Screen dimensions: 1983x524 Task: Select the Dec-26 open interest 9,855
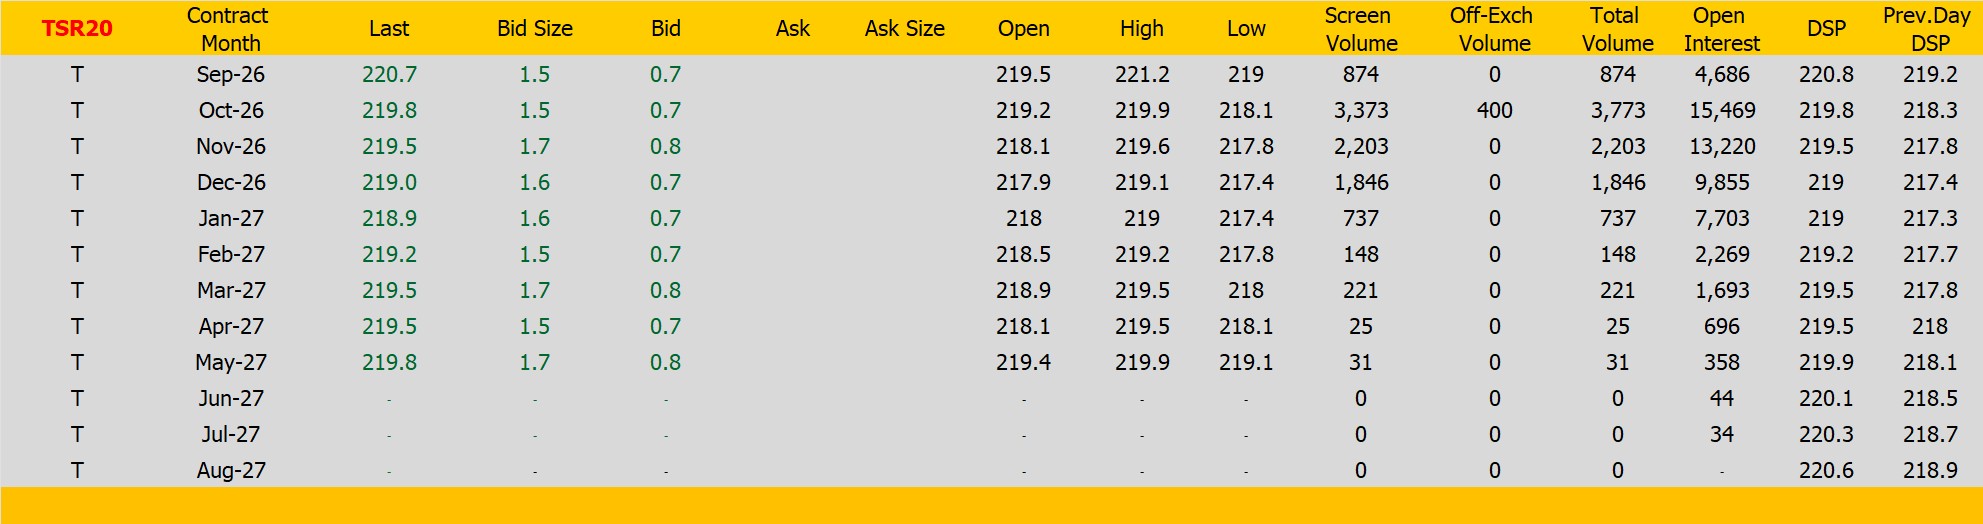coord(1722,183)
